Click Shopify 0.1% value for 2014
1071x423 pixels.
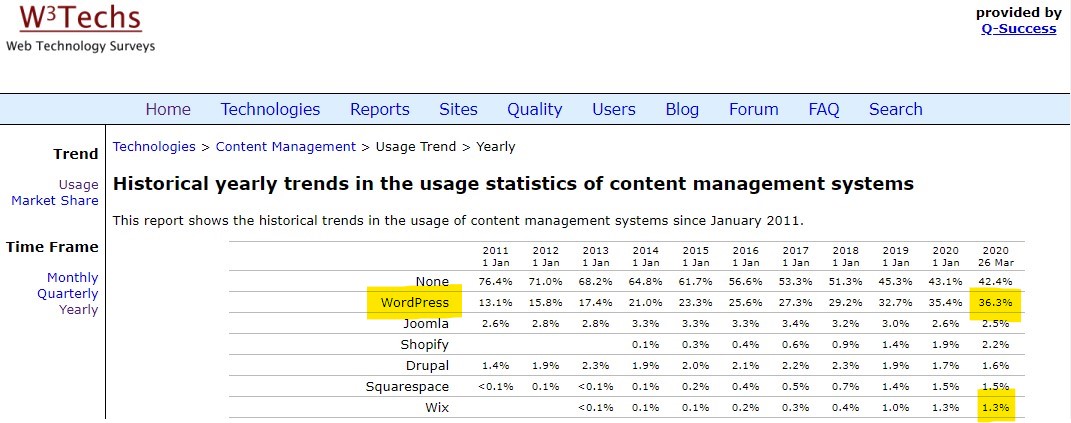tap(645, 344)
